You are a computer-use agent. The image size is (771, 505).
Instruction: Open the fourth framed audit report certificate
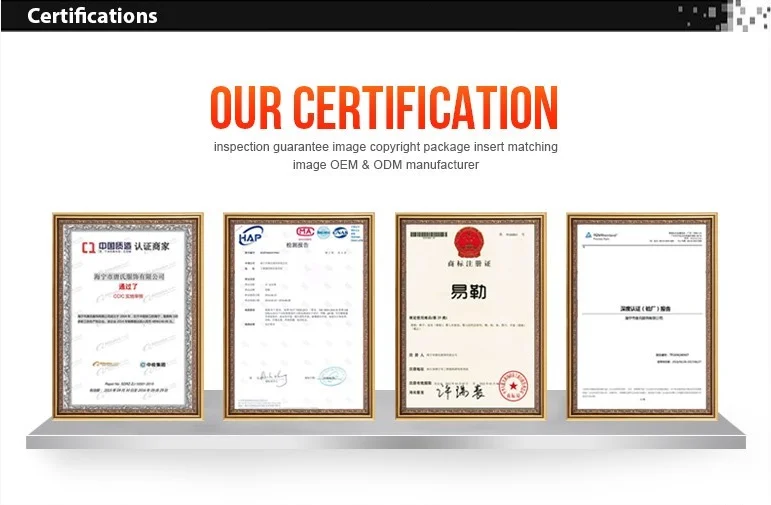[642, 316]
